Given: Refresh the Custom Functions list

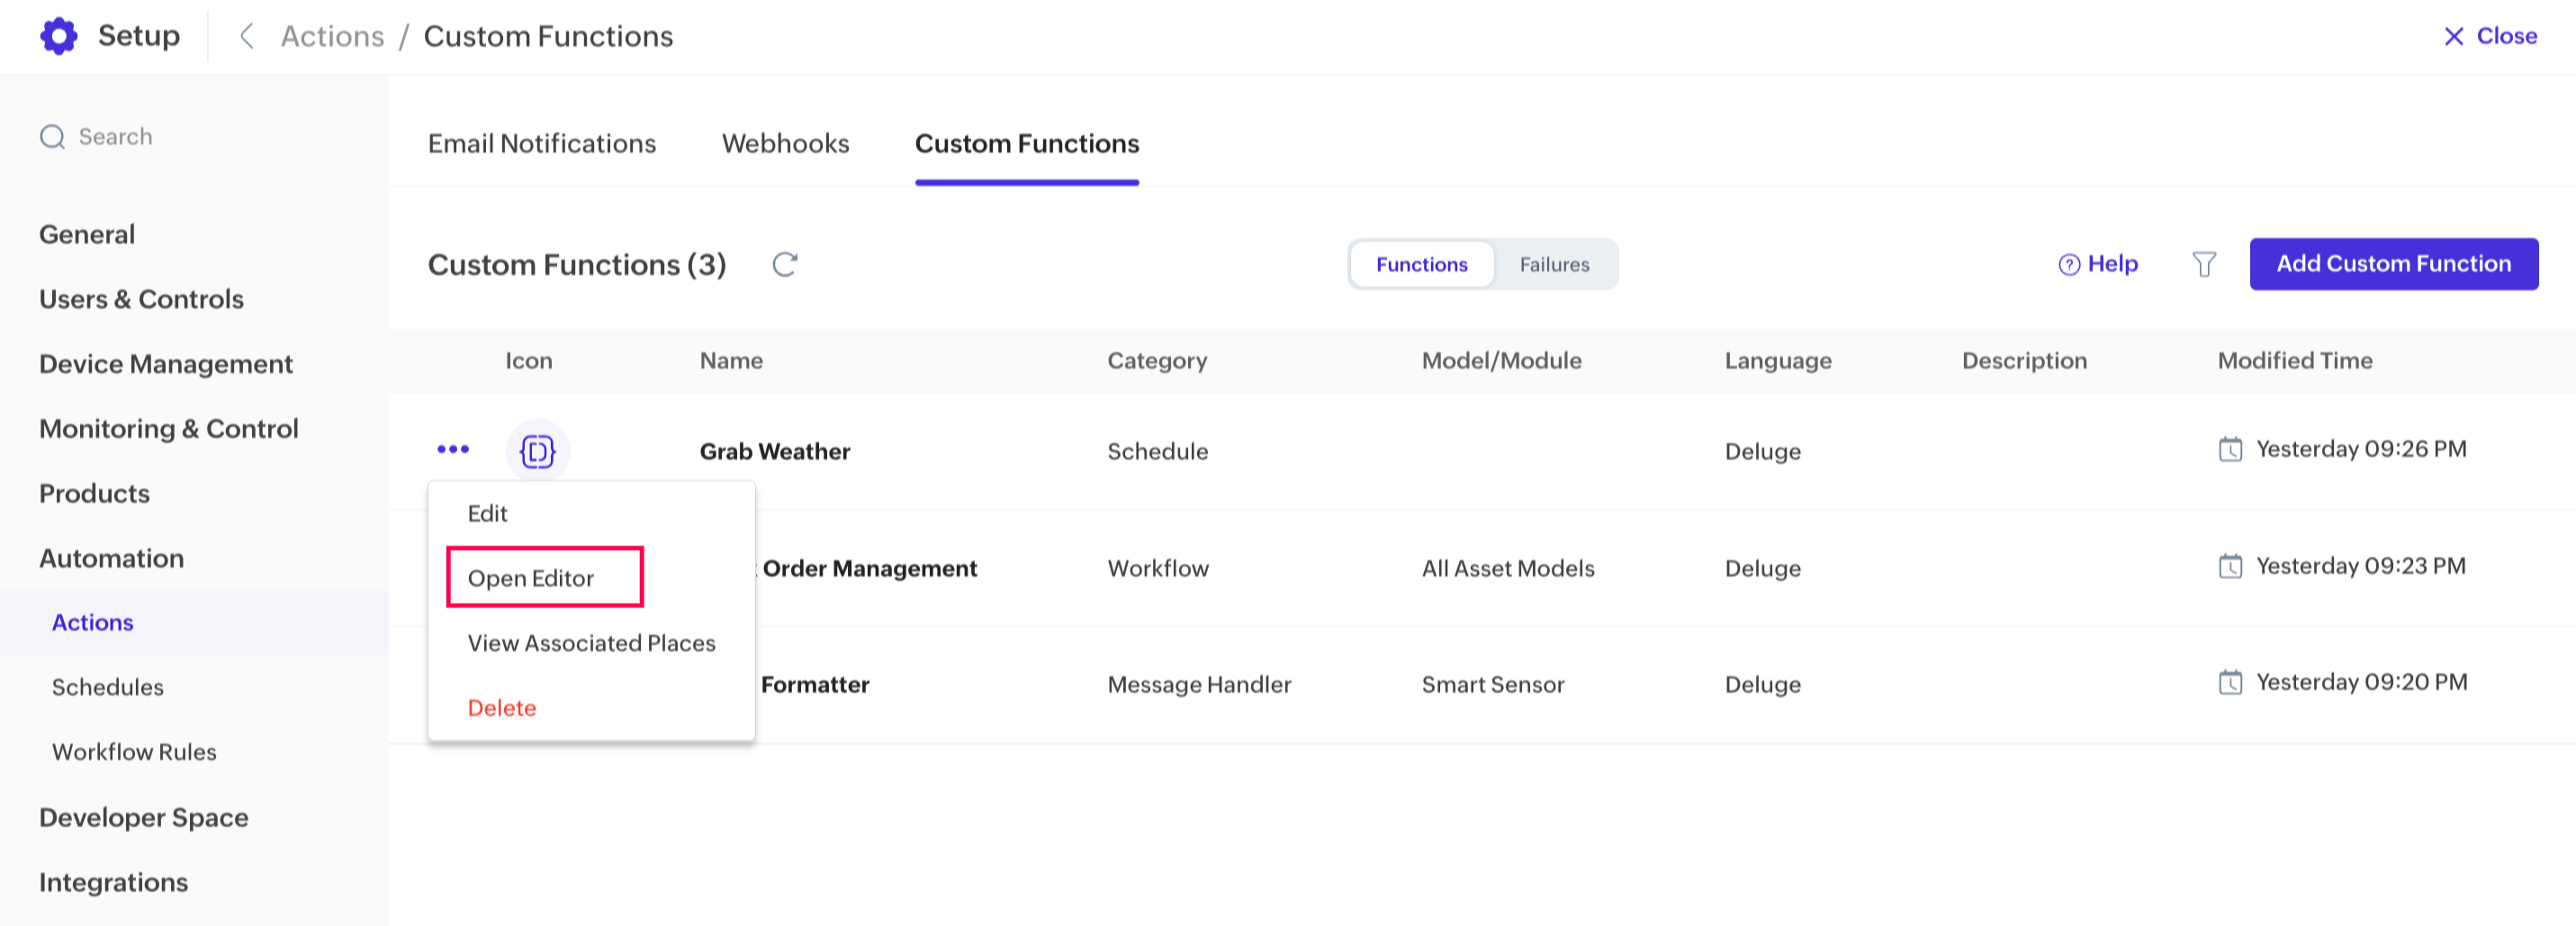Looking at the screenshot, I should coord(785,264).
